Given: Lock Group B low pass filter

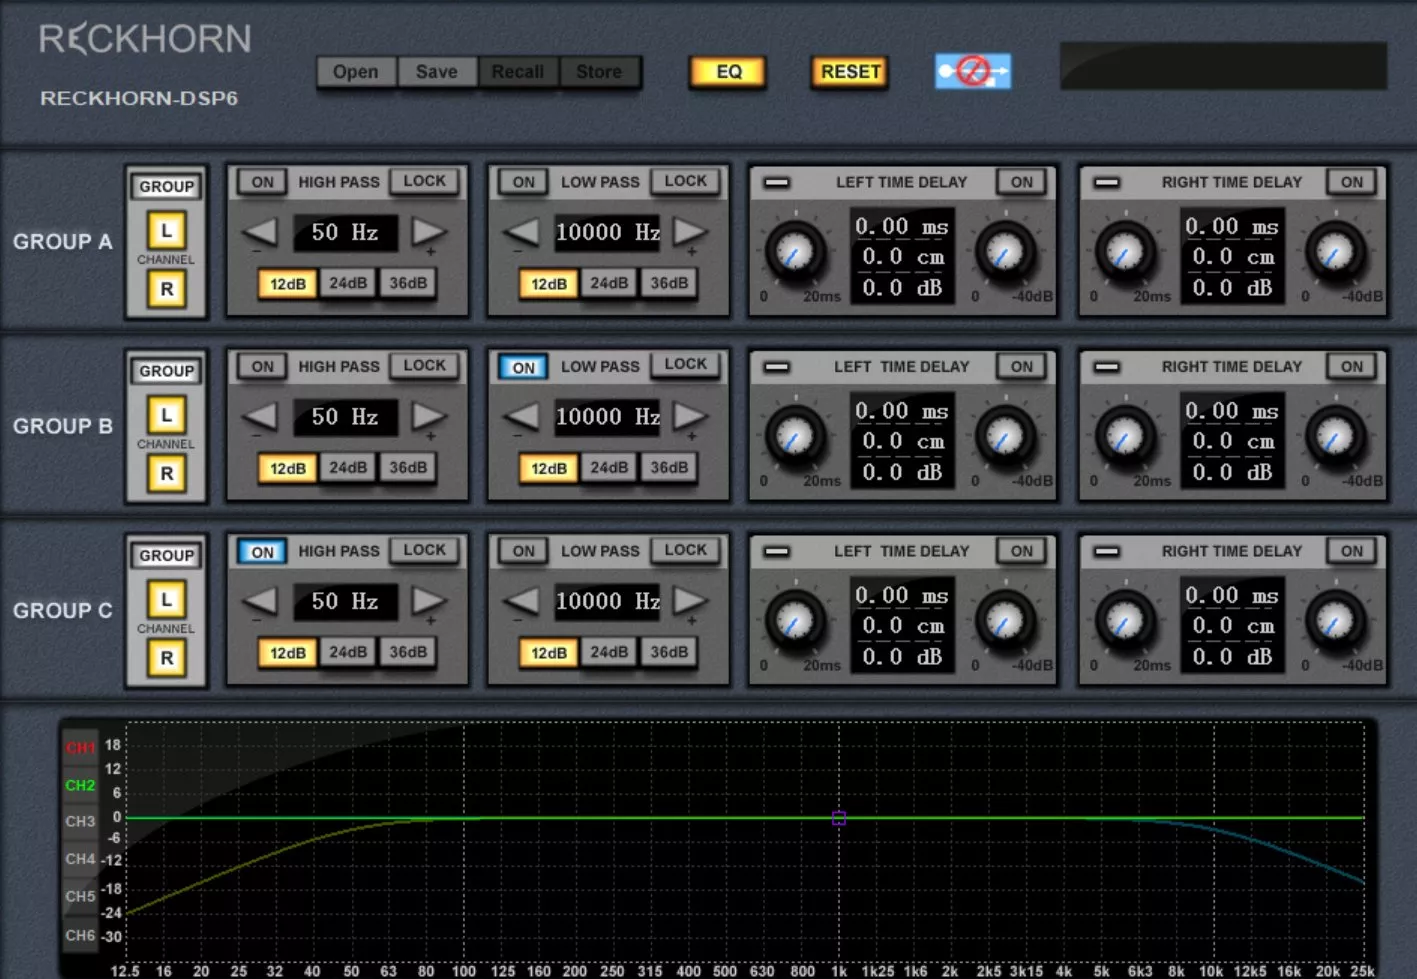Looking at the screenshot, I should pos(685,365).
